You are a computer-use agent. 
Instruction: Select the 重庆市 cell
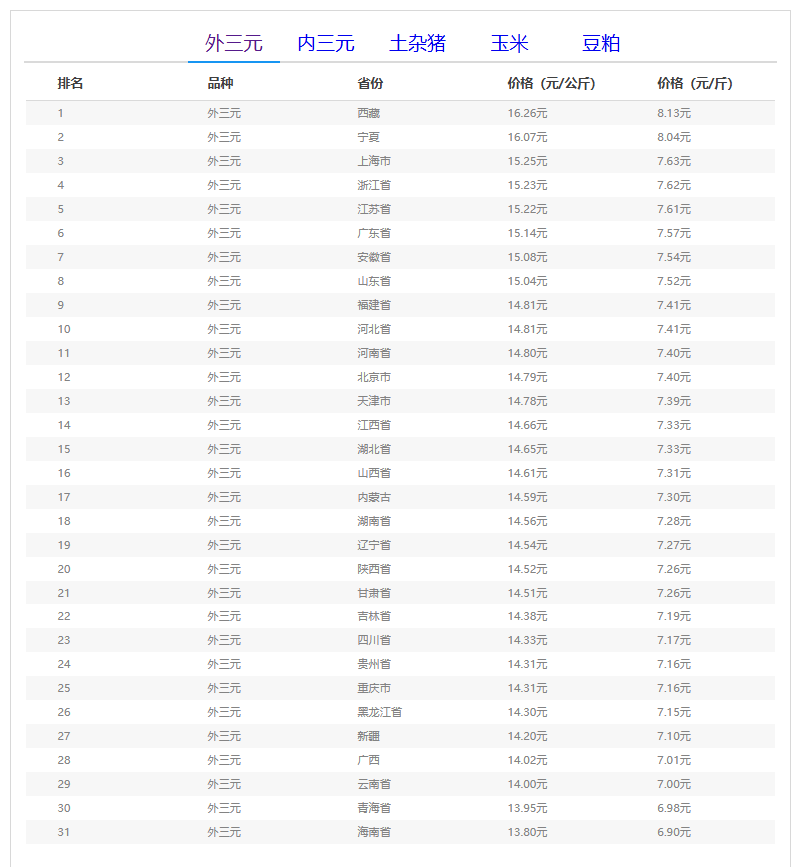click(374, 688)
